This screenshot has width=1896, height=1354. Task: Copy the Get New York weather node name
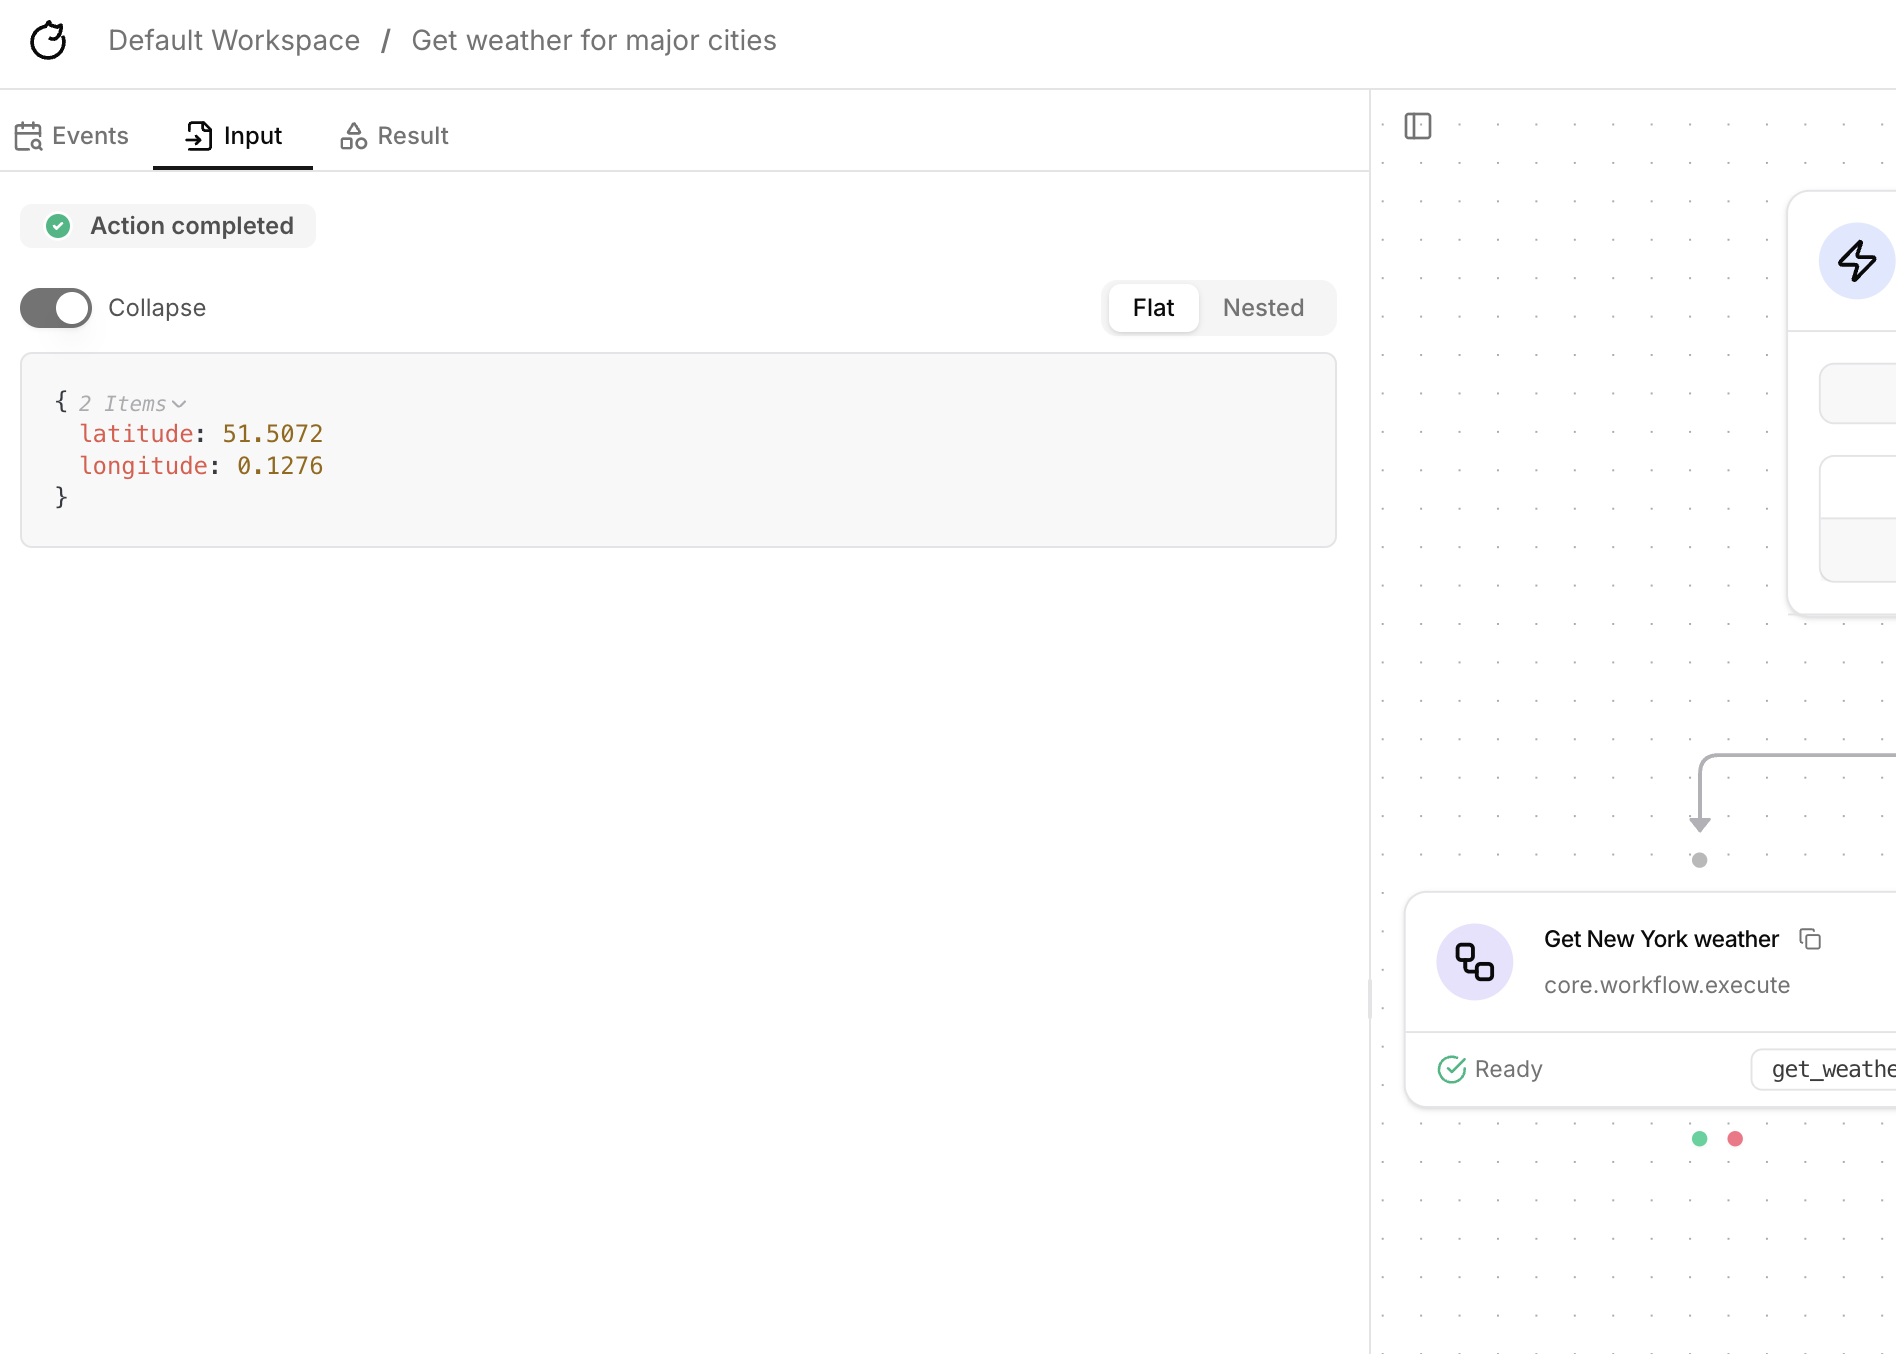point(1811,939)
